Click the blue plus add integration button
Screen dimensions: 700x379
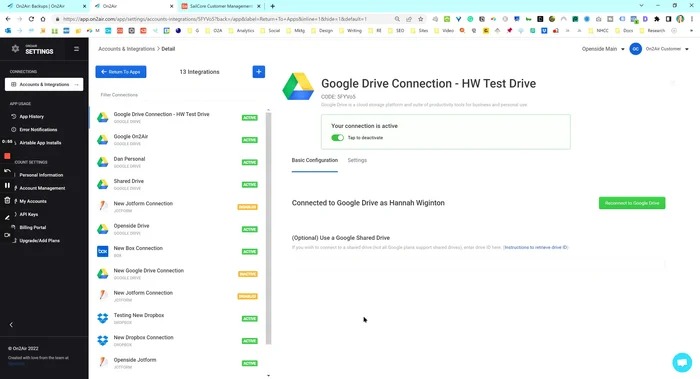(258, 72)
